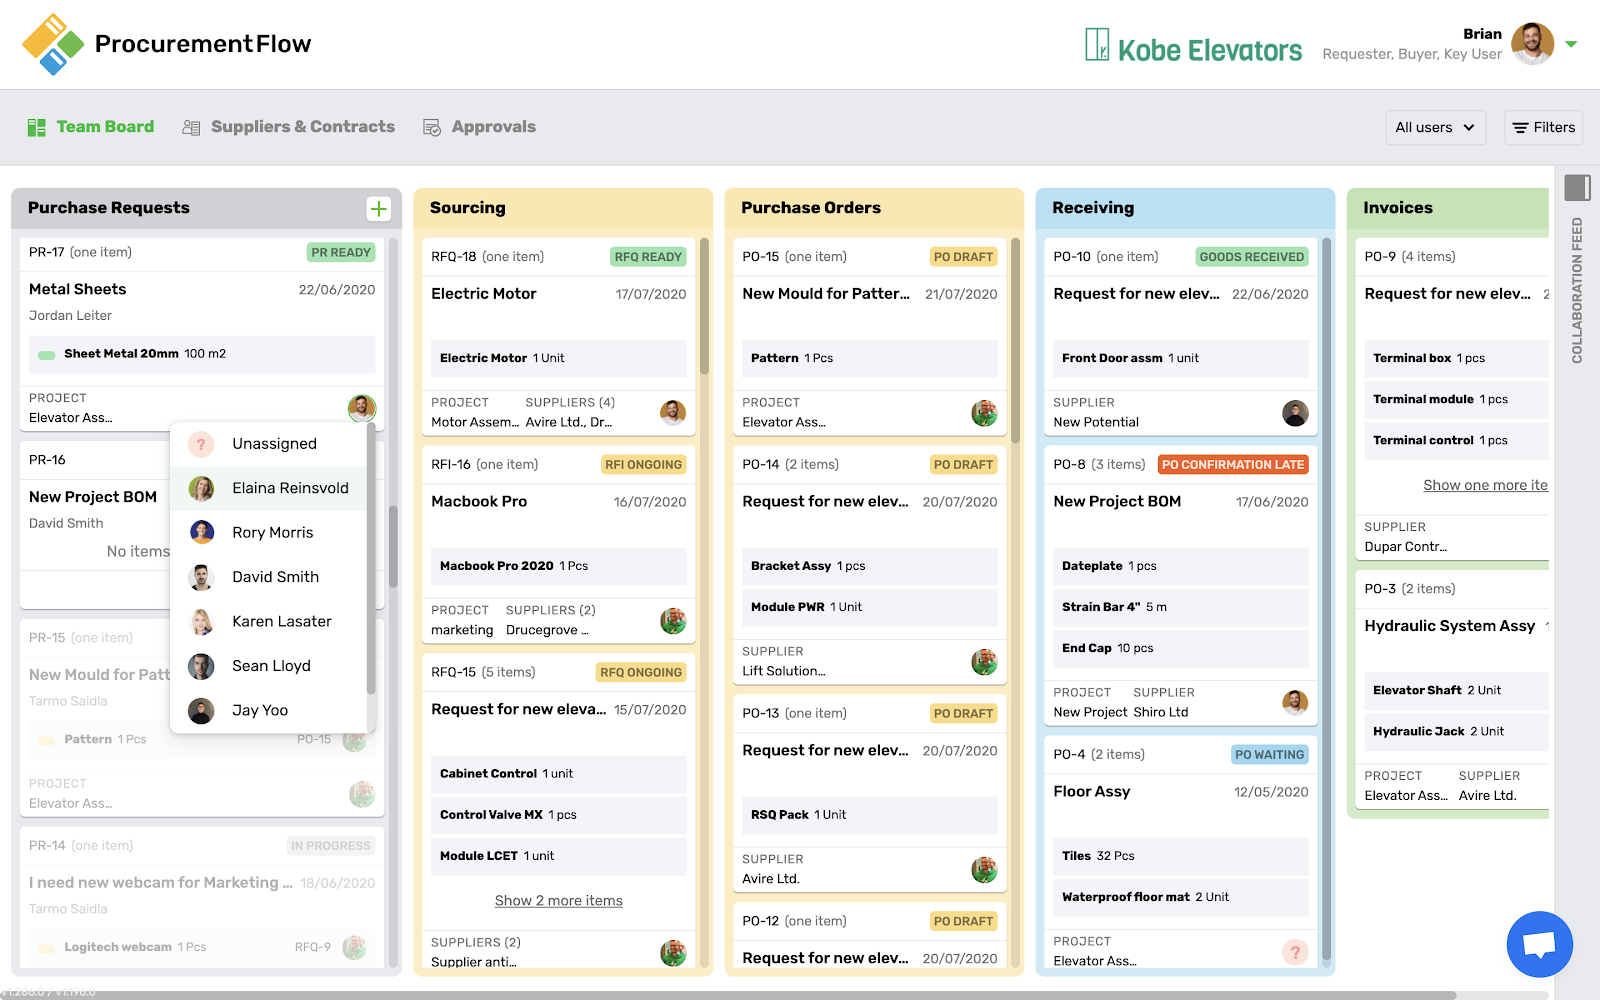Screen dimensions: 1600x1000
Task: Pick Sean Lloyd from assignee list
Action: click(270, 666)
